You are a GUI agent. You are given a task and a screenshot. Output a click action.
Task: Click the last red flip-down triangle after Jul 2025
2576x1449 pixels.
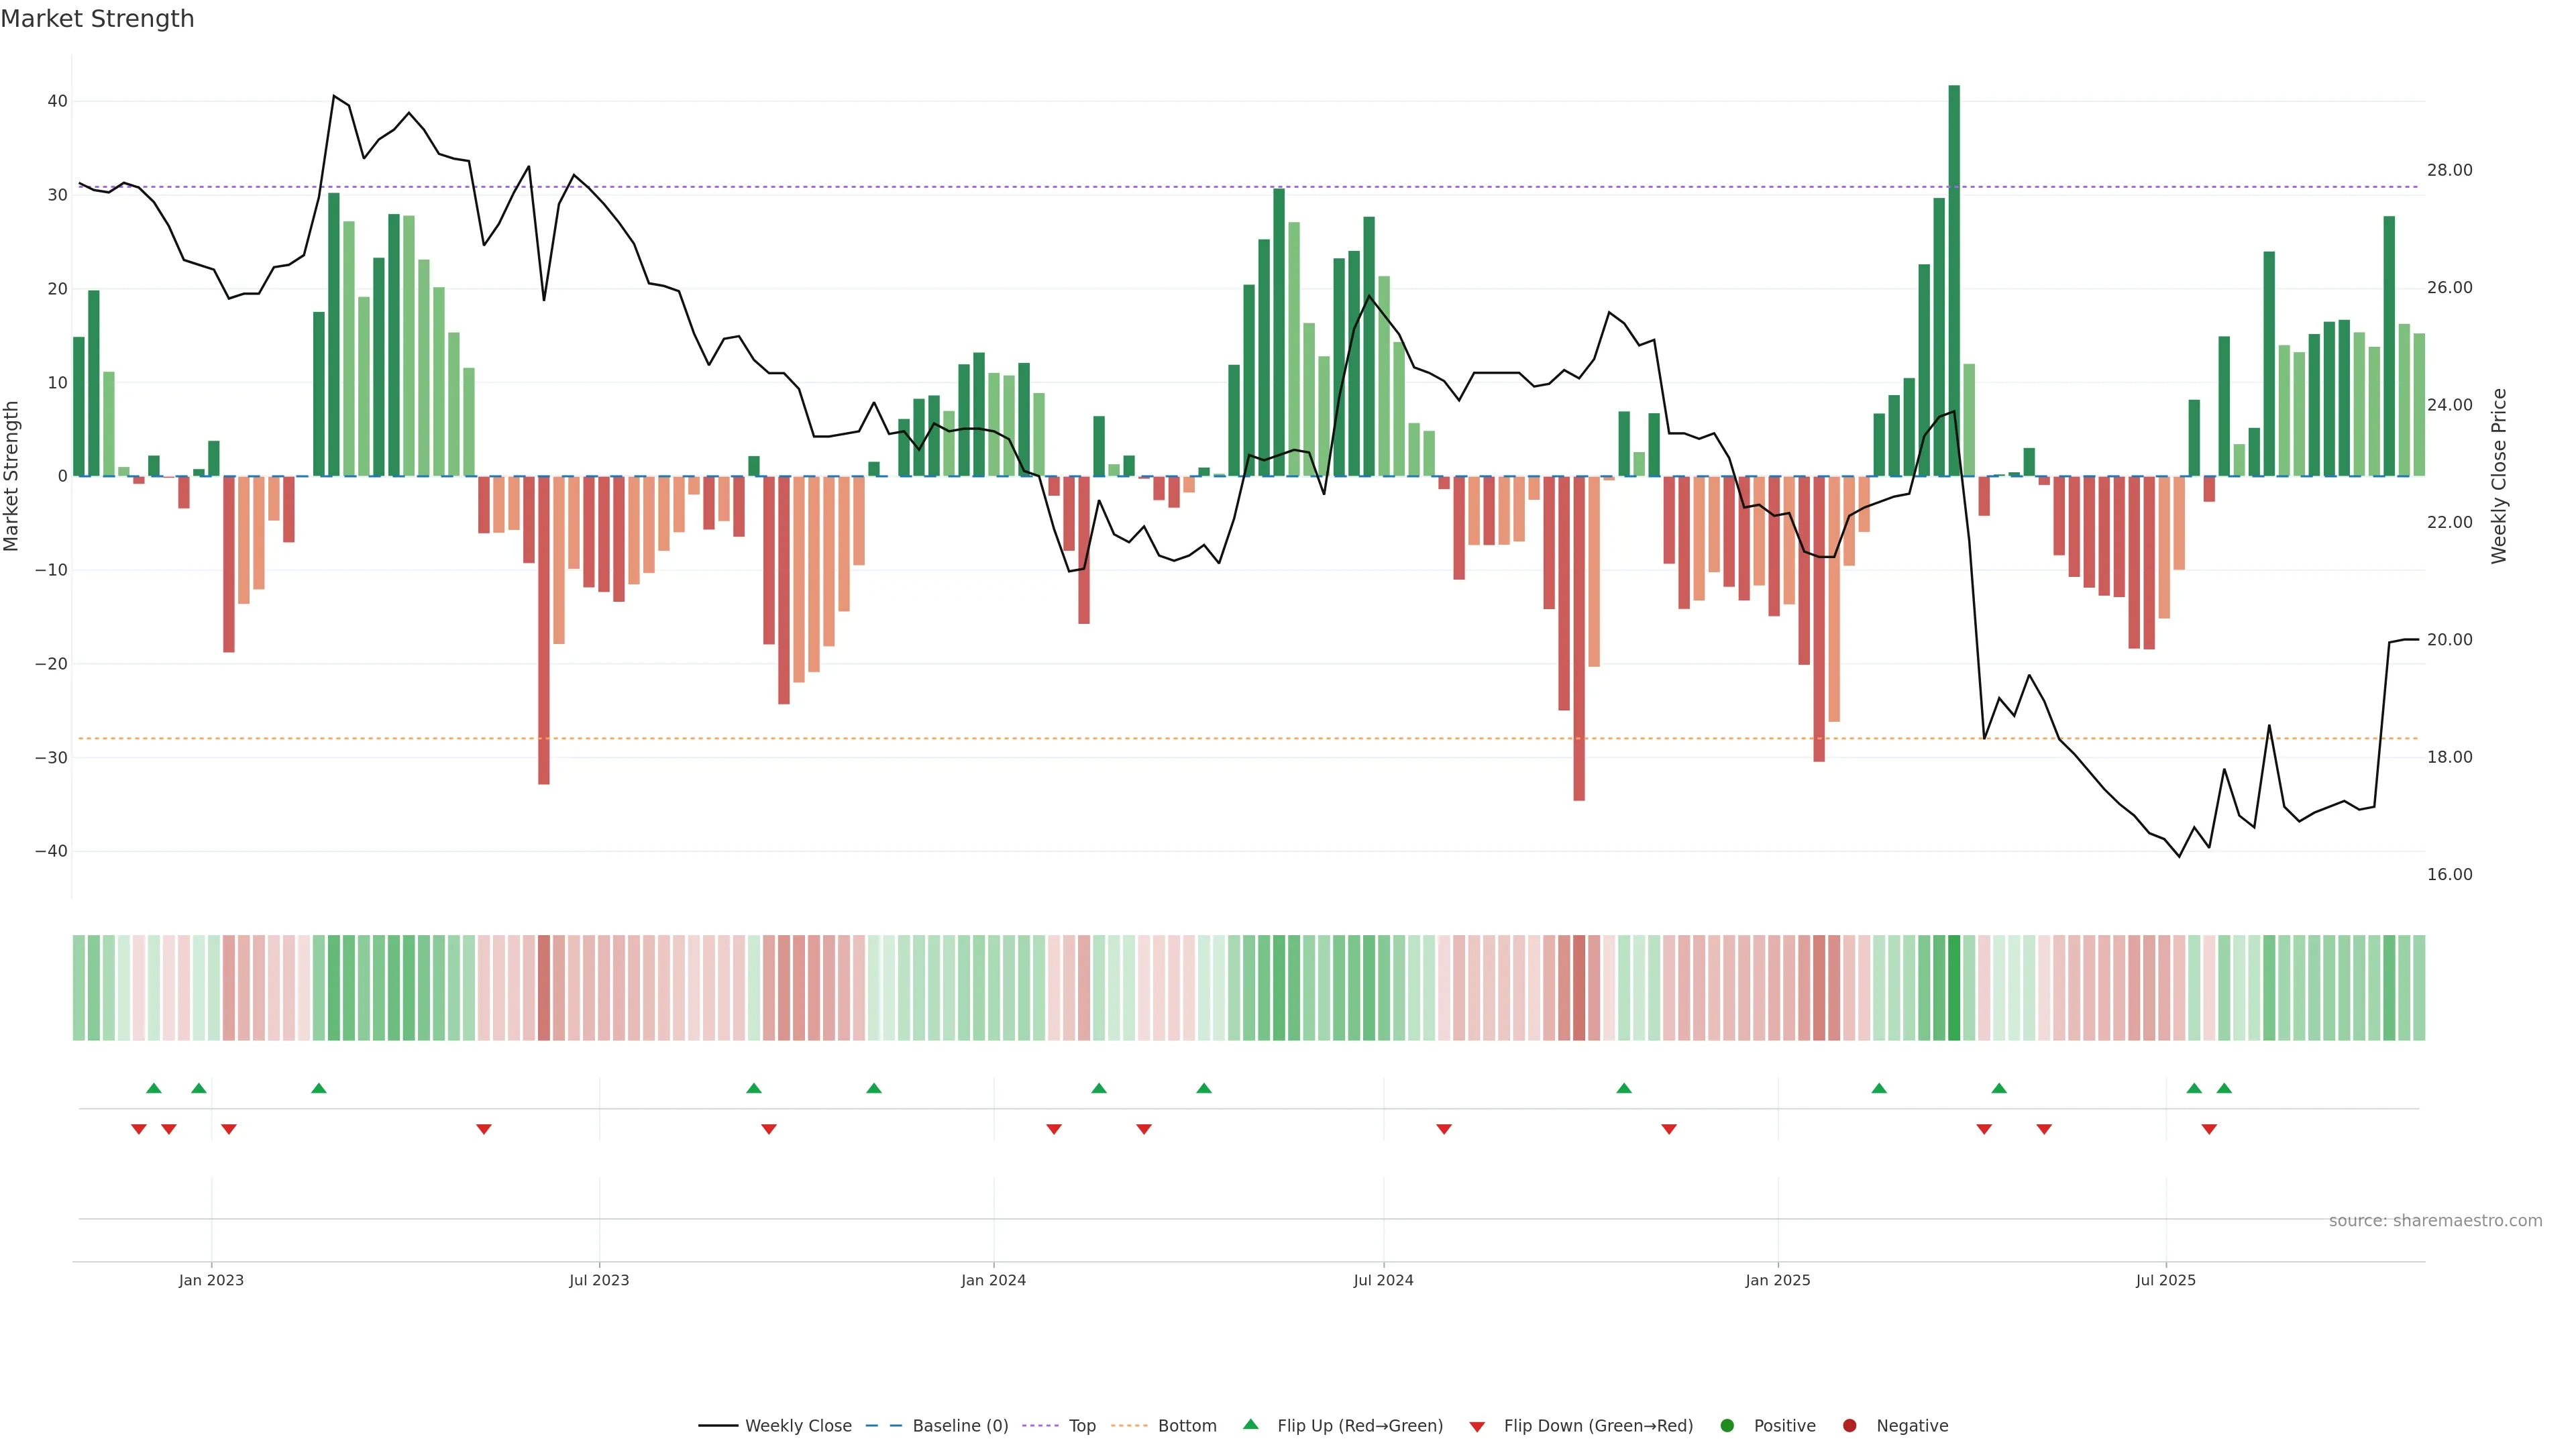click(2209, 1129)
